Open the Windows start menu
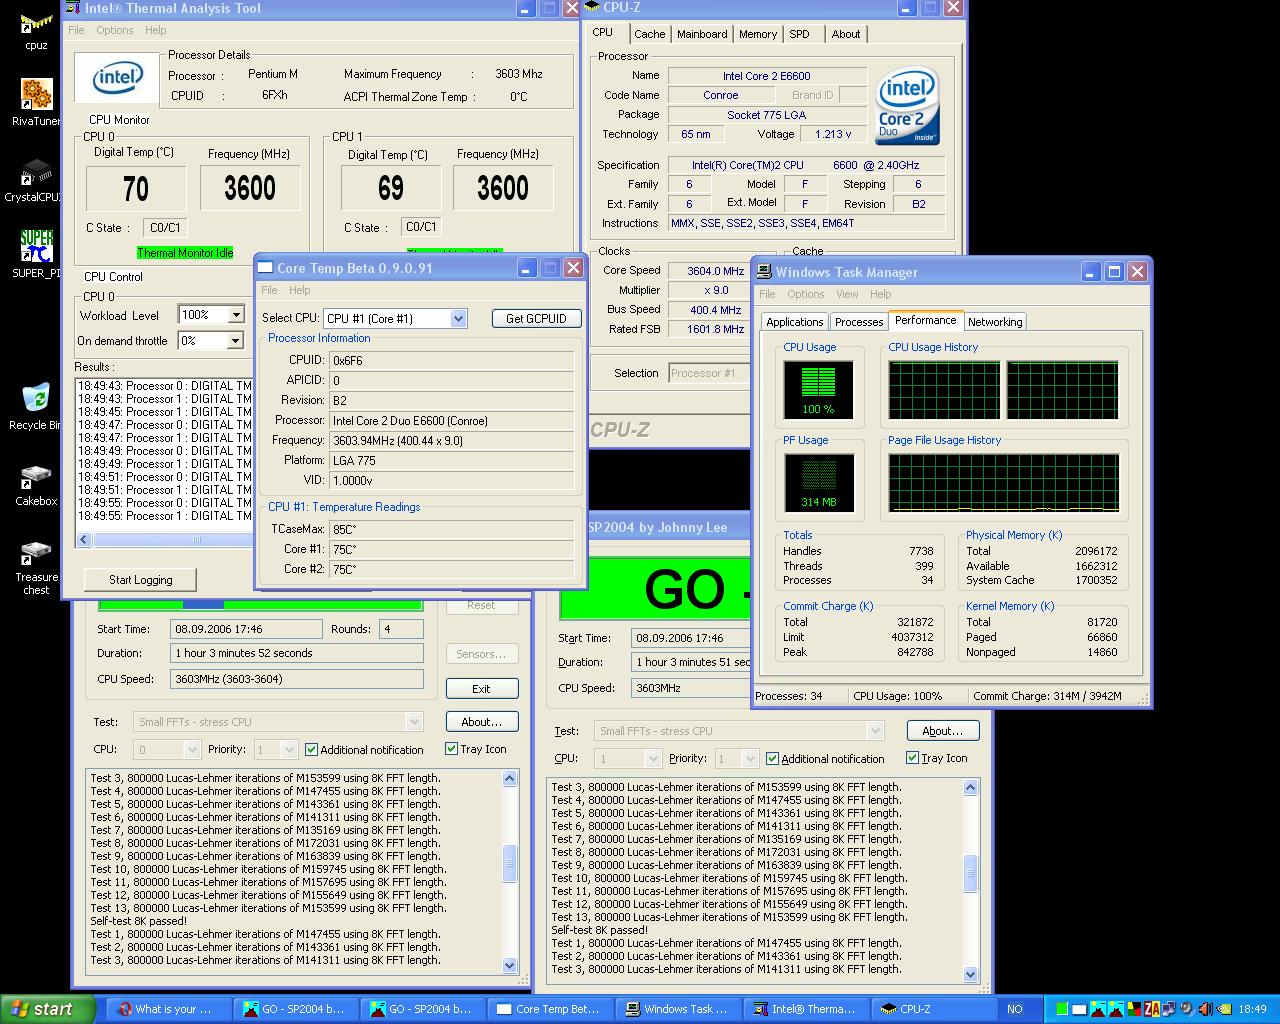The image size is (1280, 1024). coord(48,1009)
